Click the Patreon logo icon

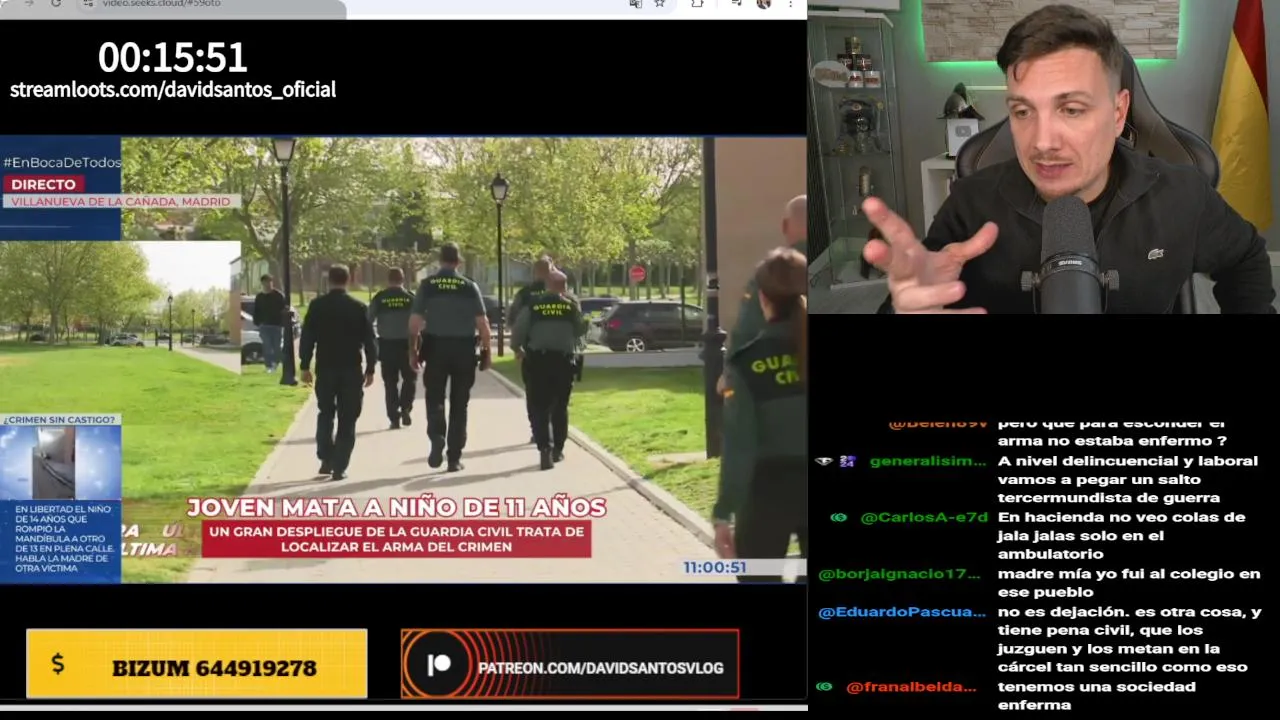438,666
